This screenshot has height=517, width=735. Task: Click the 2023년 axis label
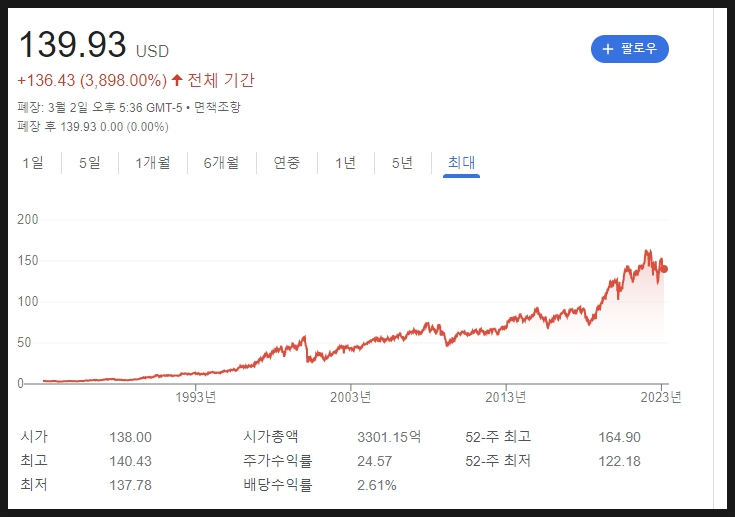pos(661,397)
